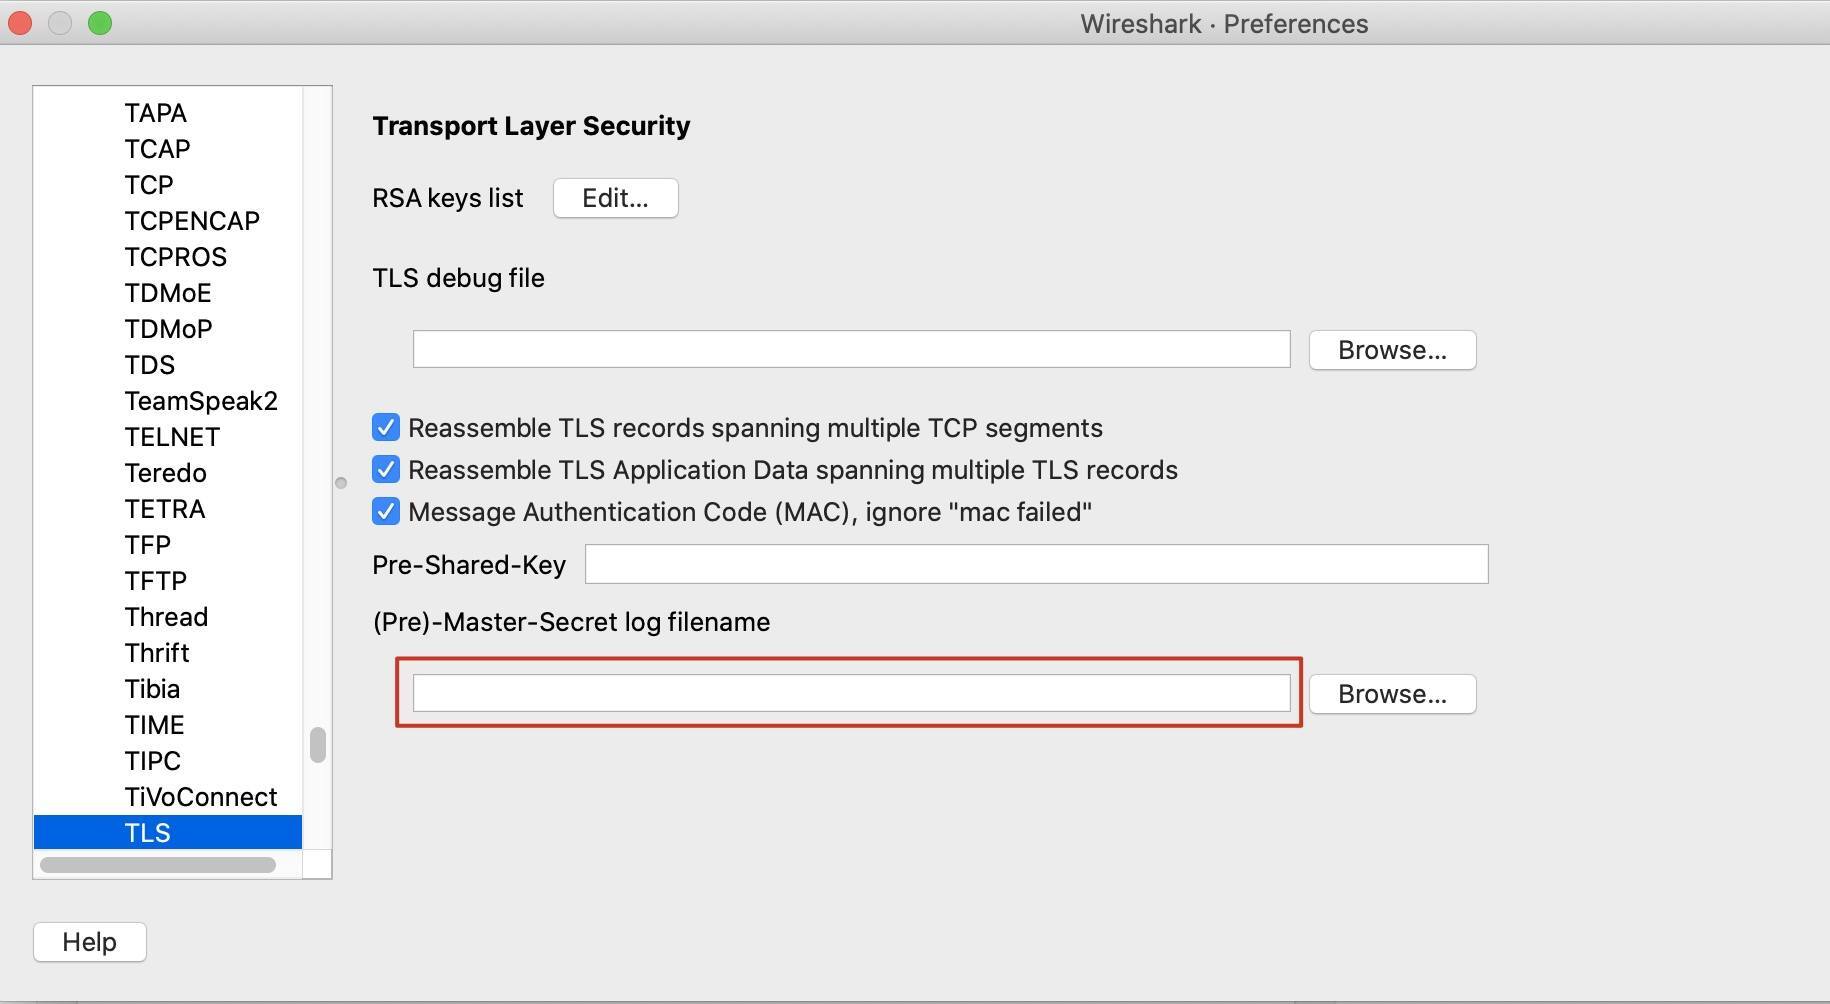The image size is (1830, 1004).
Task: Click the splitter handle beside the sidebar
Action: pos(341,483)
